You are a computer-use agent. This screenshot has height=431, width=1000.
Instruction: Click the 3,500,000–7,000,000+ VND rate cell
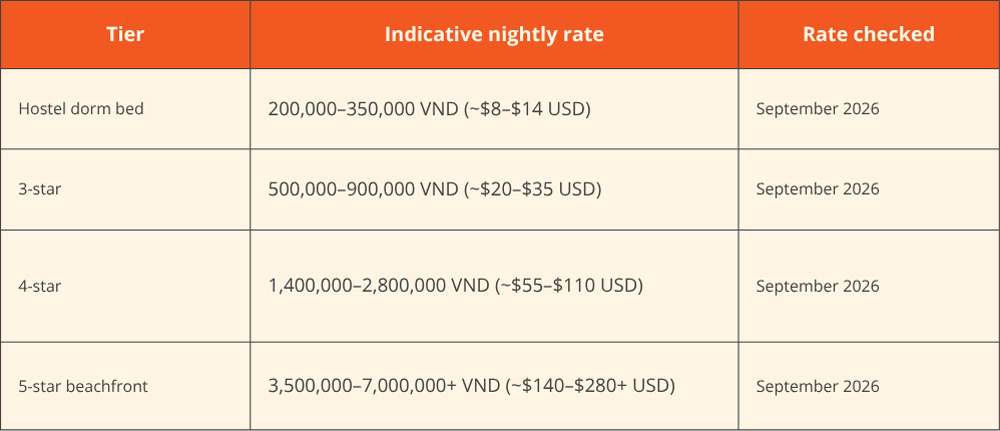click(x=494, y=386)
